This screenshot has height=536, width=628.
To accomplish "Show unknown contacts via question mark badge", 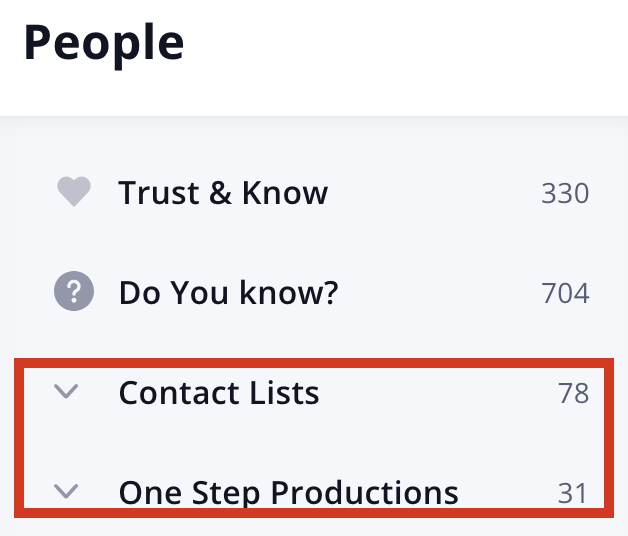I will coord(74,291).
